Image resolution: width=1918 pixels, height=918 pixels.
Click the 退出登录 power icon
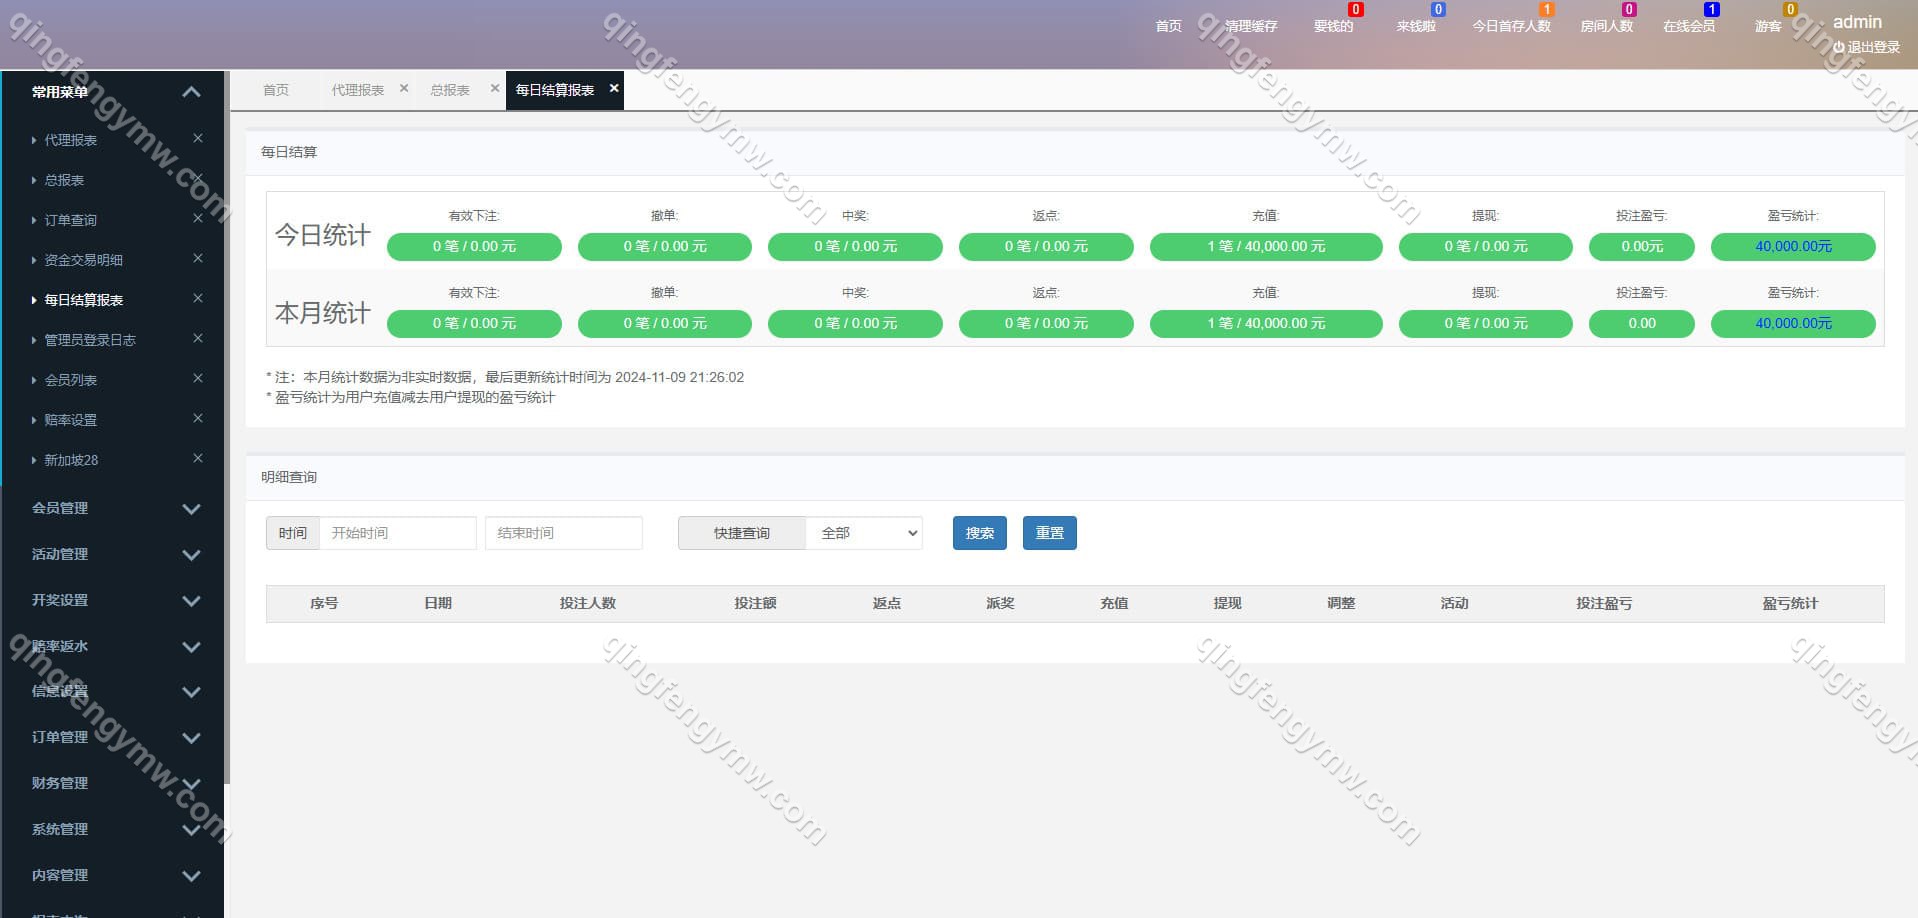(x=1838, y=47)
